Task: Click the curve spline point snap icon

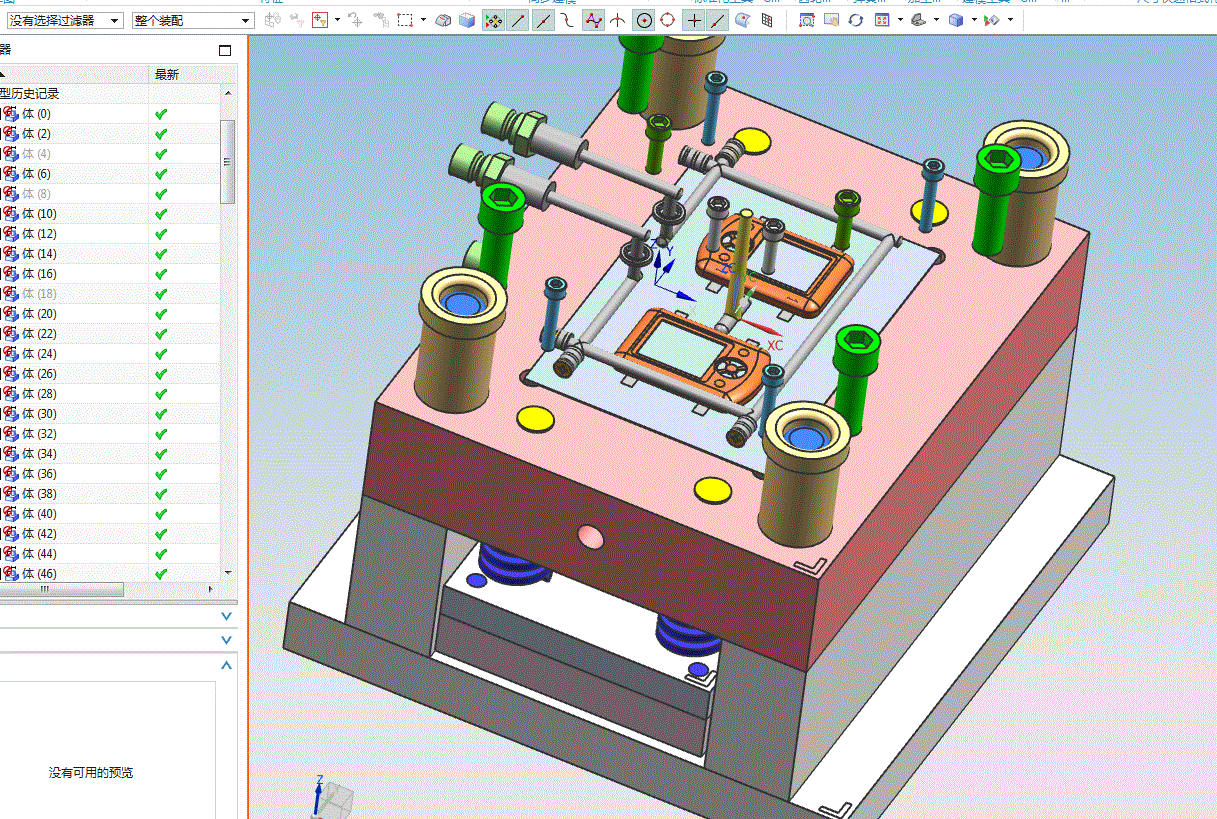Action: (593, 20)
